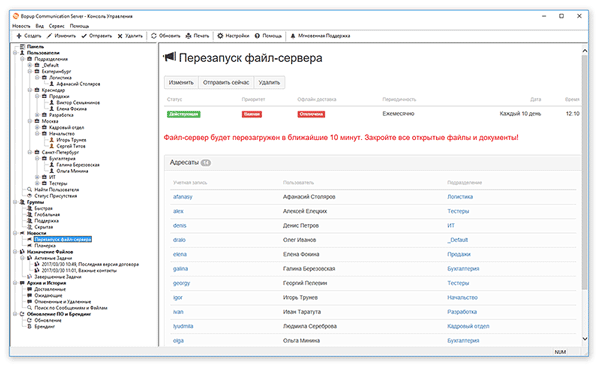Click the Отправить checkmark toolbar icon
The image size is (600, 367).
coord(84,36)
